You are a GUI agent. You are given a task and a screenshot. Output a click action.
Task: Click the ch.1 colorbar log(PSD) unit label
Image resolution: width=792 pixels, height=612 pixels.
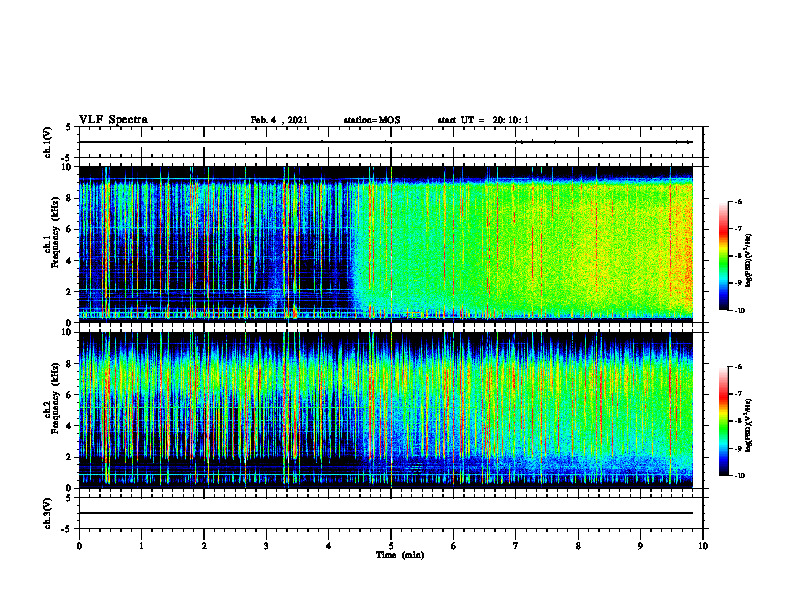pyautogui.click(x=749, y=261)
